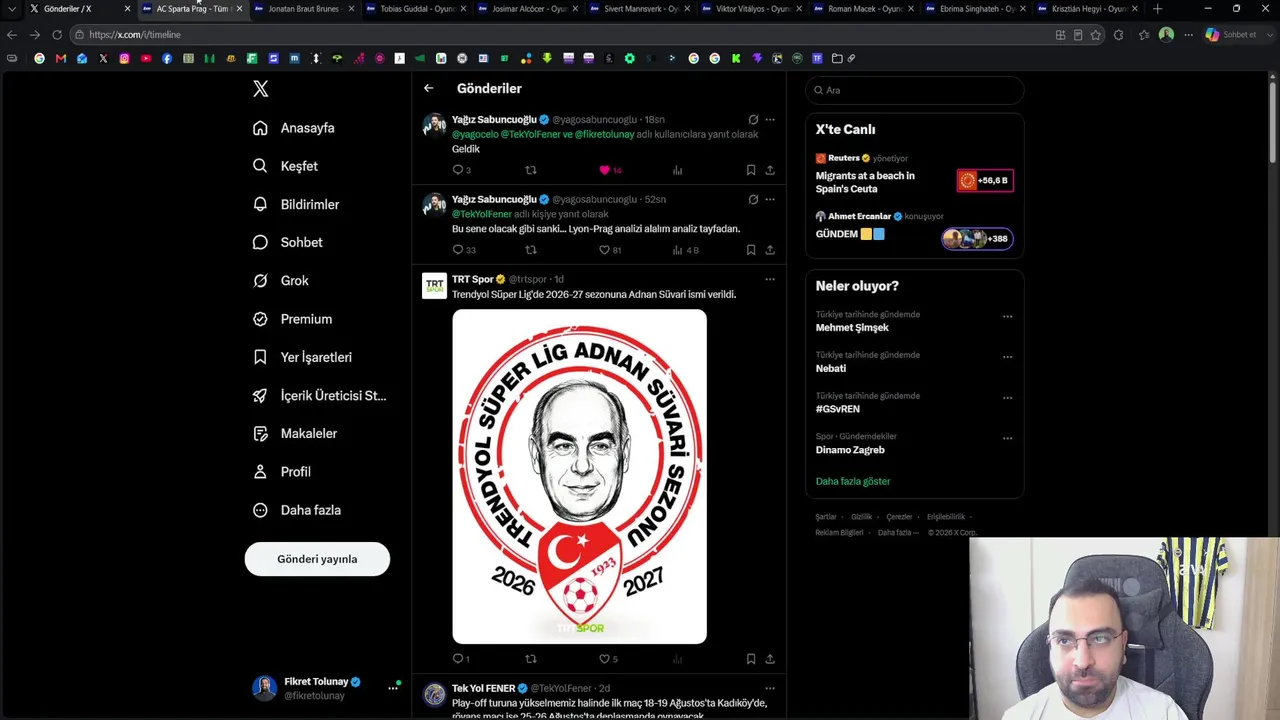Open options for the #GSvREN trend
The image size is (1280, 720).
1008,397
